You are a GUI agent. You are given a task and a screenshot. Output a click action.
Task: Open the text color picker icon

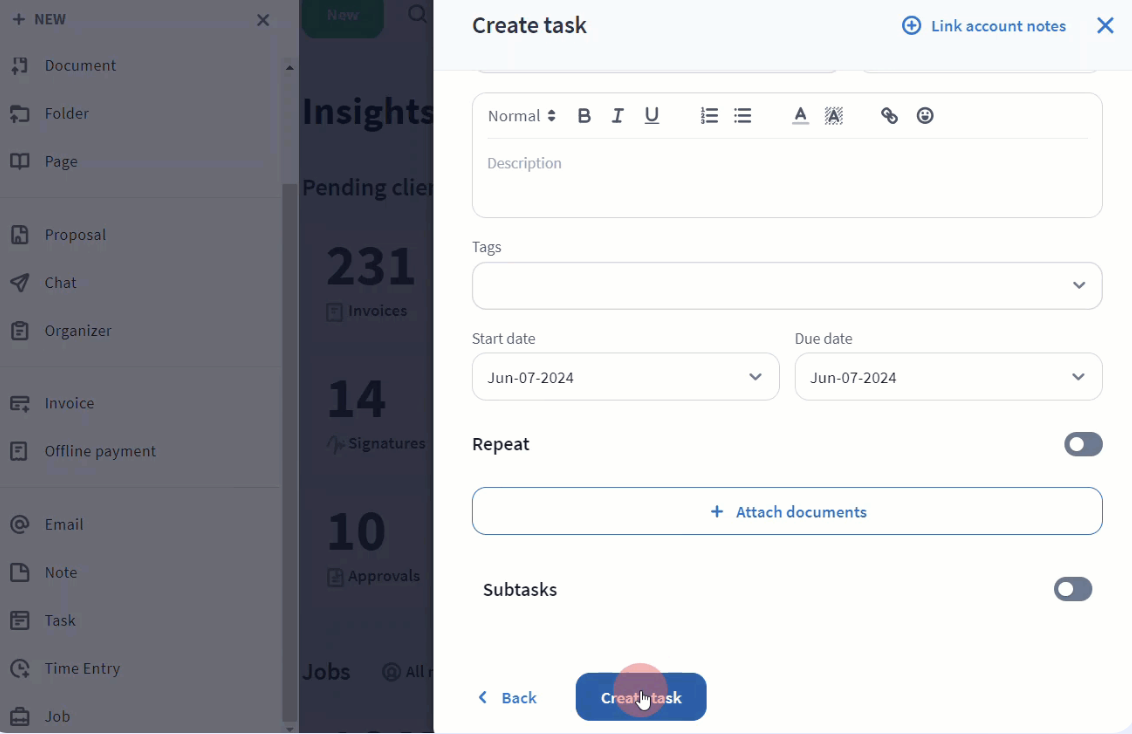[x=800, y=115]
